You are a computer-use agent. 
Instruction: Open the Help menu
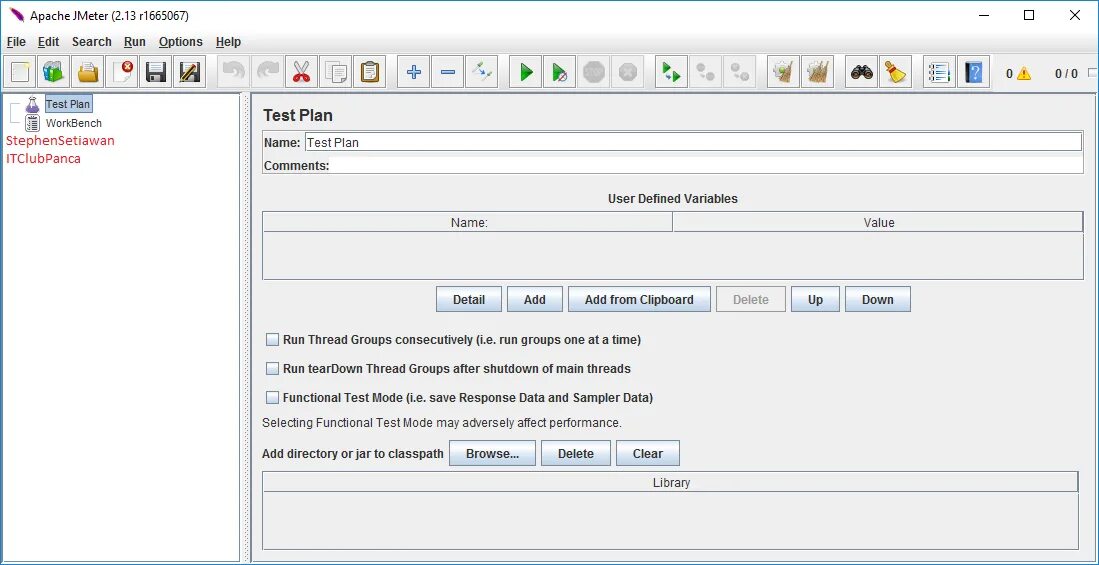click(228, 42)
